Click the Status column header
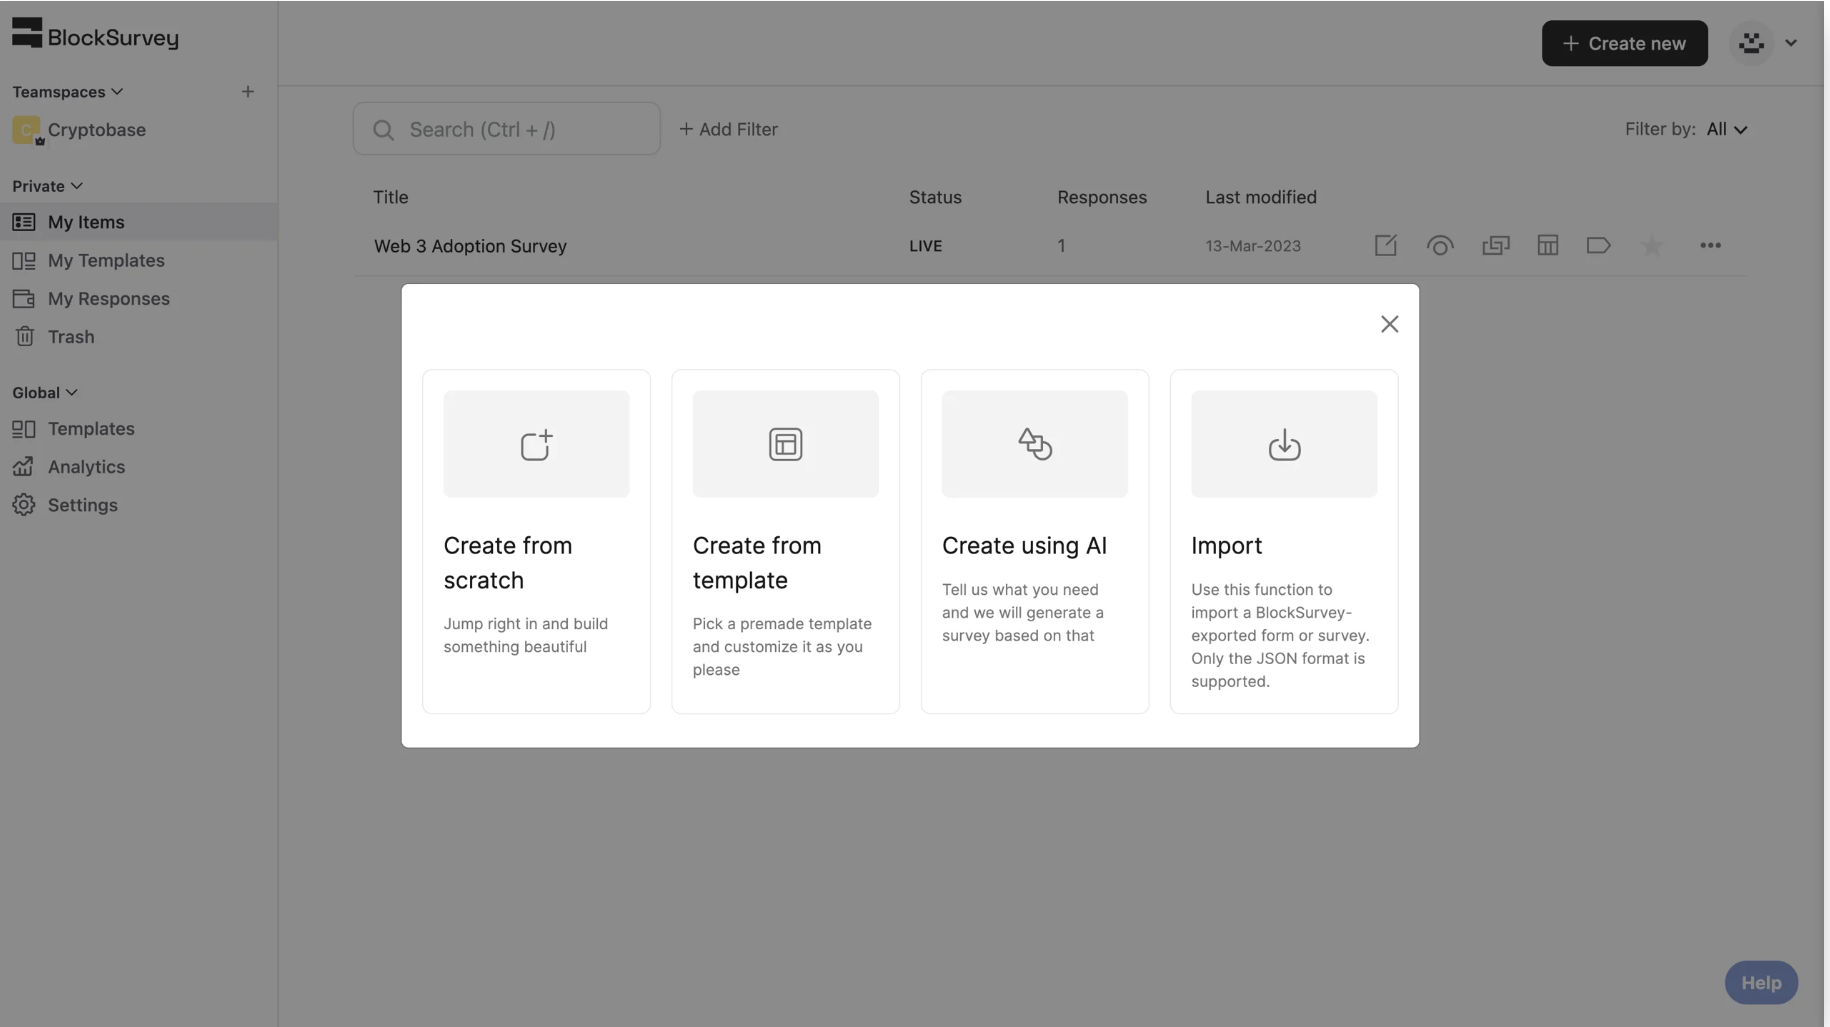1830x1027 pixels. point(935,197)
